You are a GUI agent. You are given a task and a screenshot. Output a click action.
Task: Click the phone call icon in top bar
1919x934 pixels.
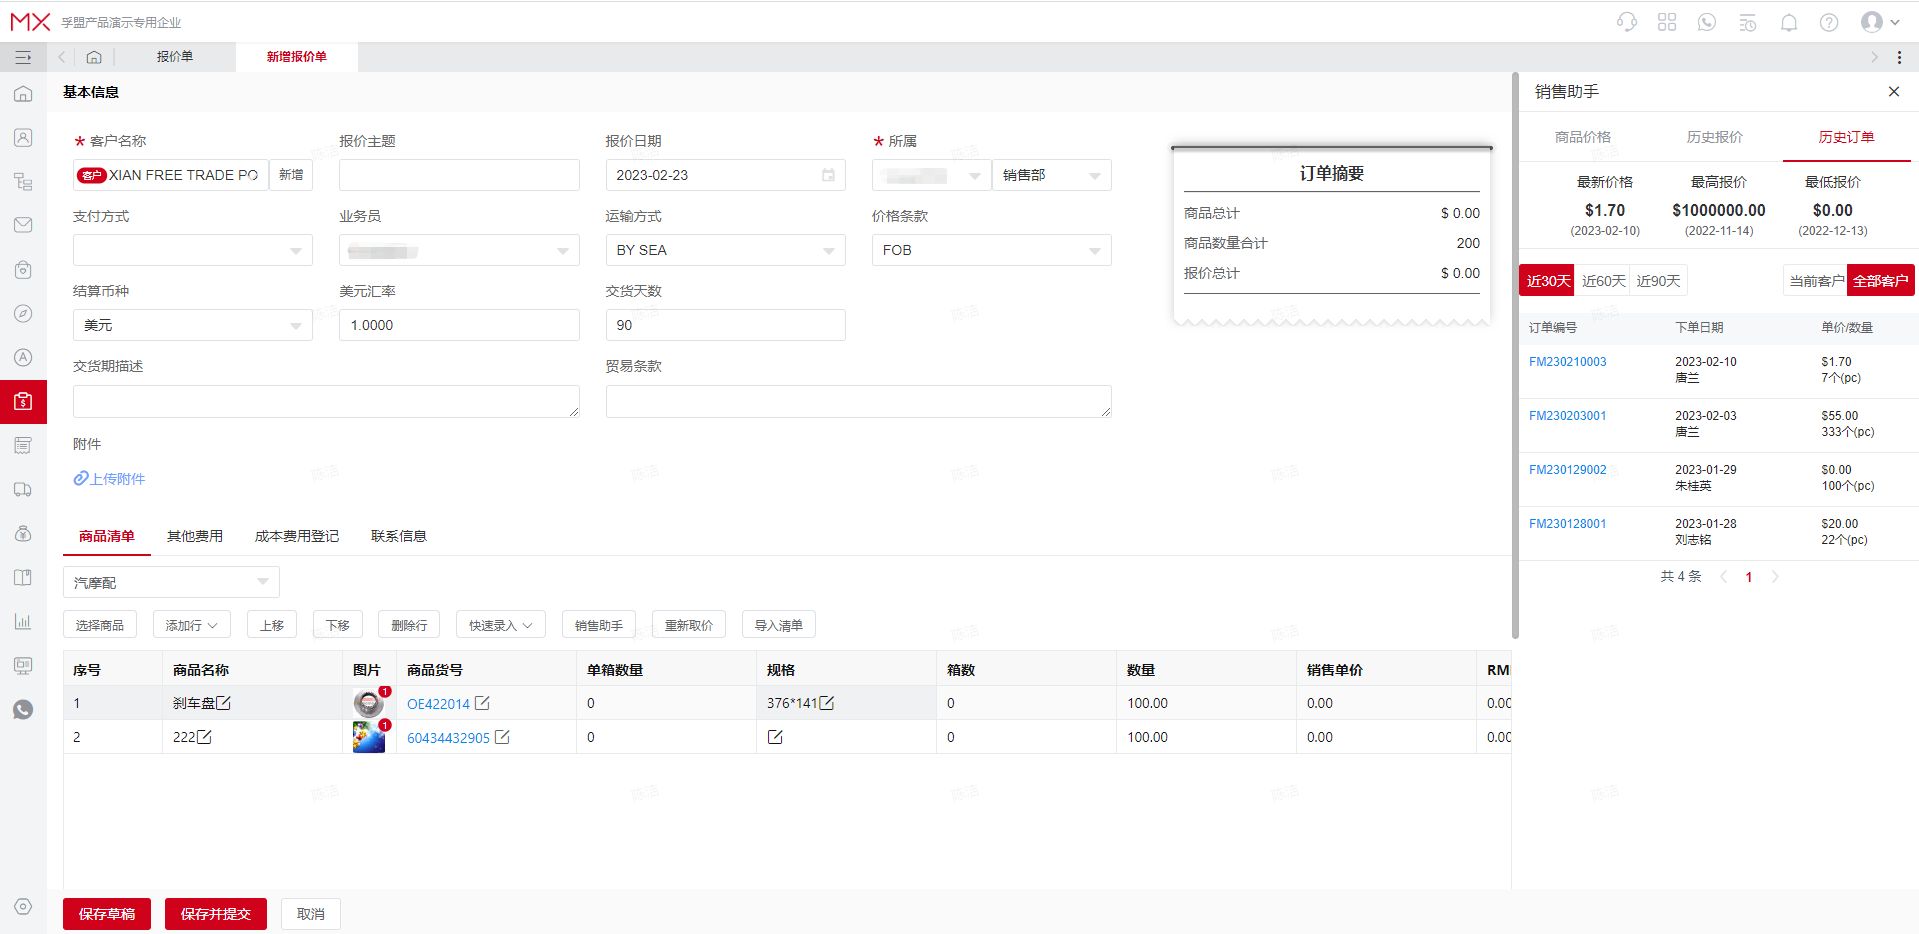[x=1706, y=21]
